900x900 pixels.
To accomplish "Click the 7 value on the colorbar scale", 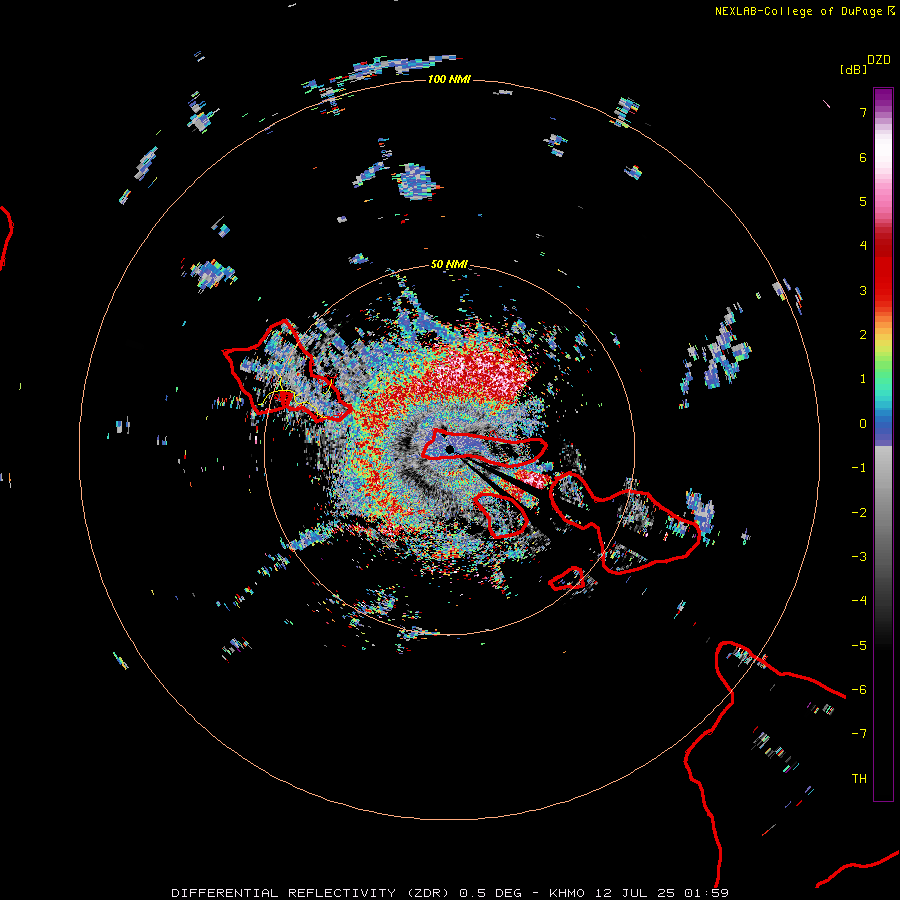I will tap(863, 112).
